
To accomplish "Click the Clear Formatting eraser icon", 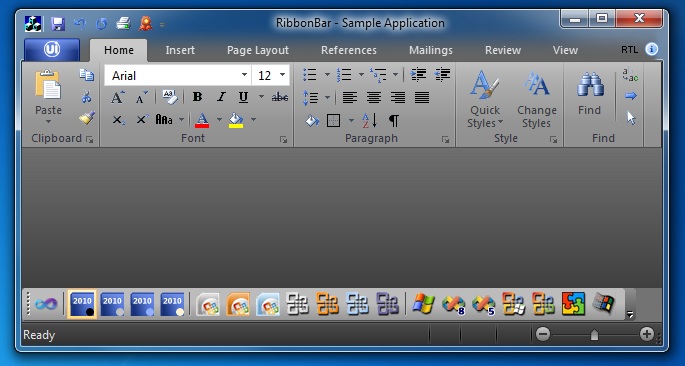I will pos(170,97).
